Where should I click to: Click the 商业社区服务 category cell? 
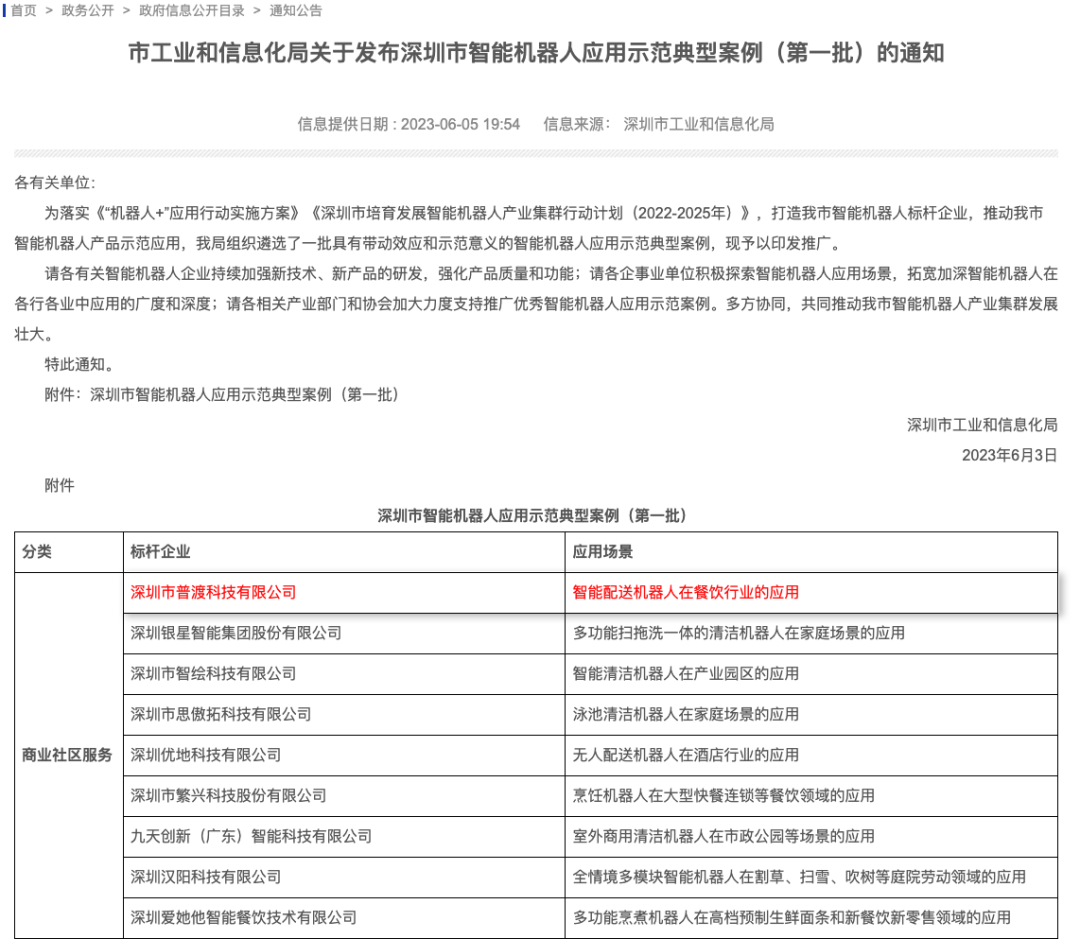pyautogui.click(x=68, y=755)
